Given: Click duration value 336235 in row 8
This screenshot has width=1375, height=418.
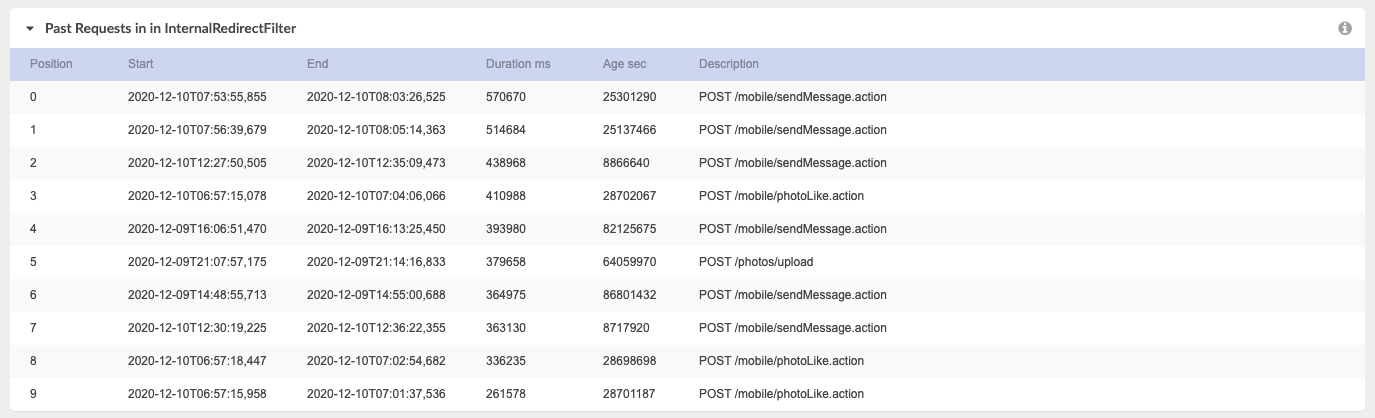Looking at the screenshot, I should point(506,361).
